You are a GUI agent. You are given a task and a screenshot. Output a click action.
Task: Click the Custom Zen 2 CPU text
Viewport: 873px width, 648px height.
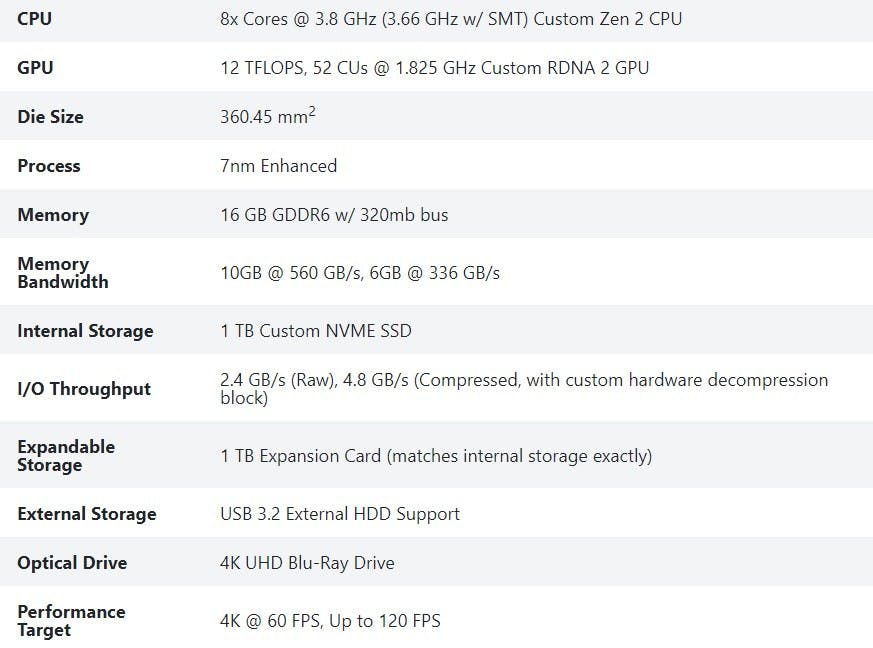[x=608, y=18]
